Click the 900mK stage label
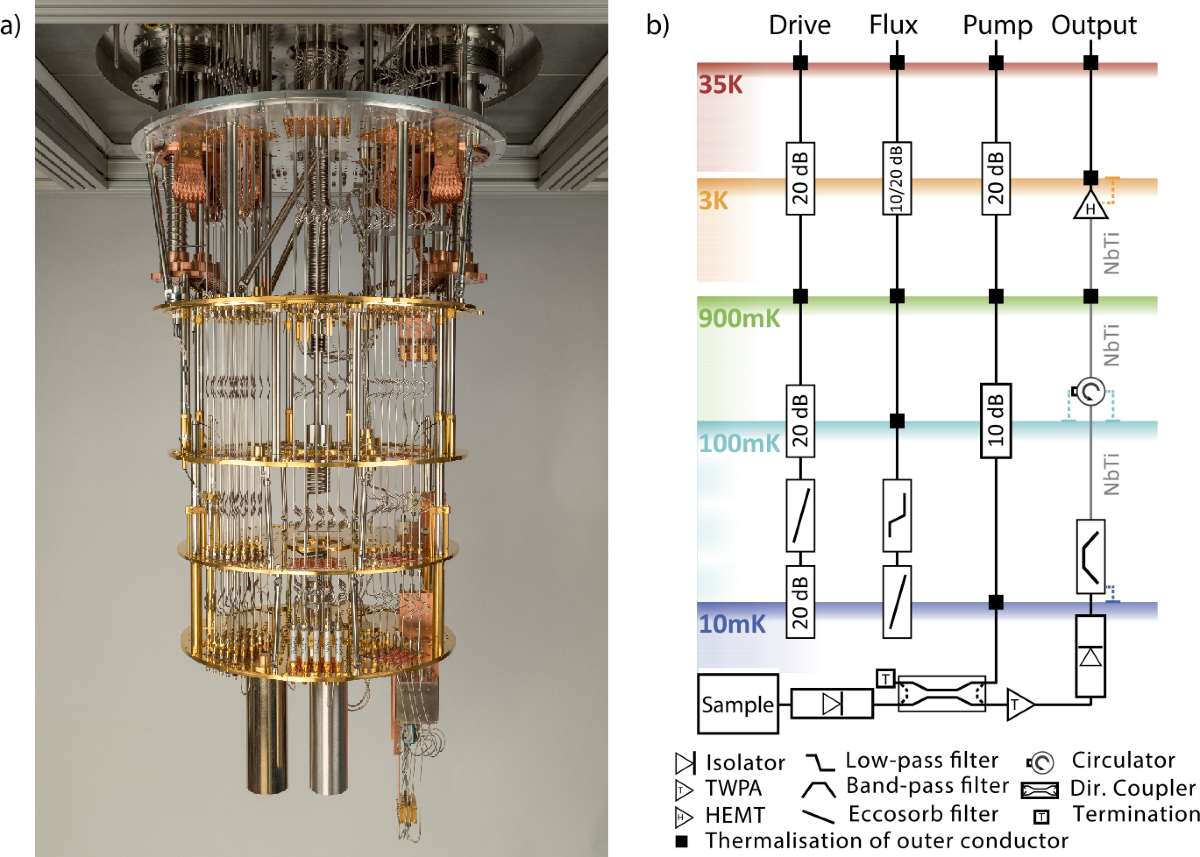The image size is (1200, 857). [735, 318]
